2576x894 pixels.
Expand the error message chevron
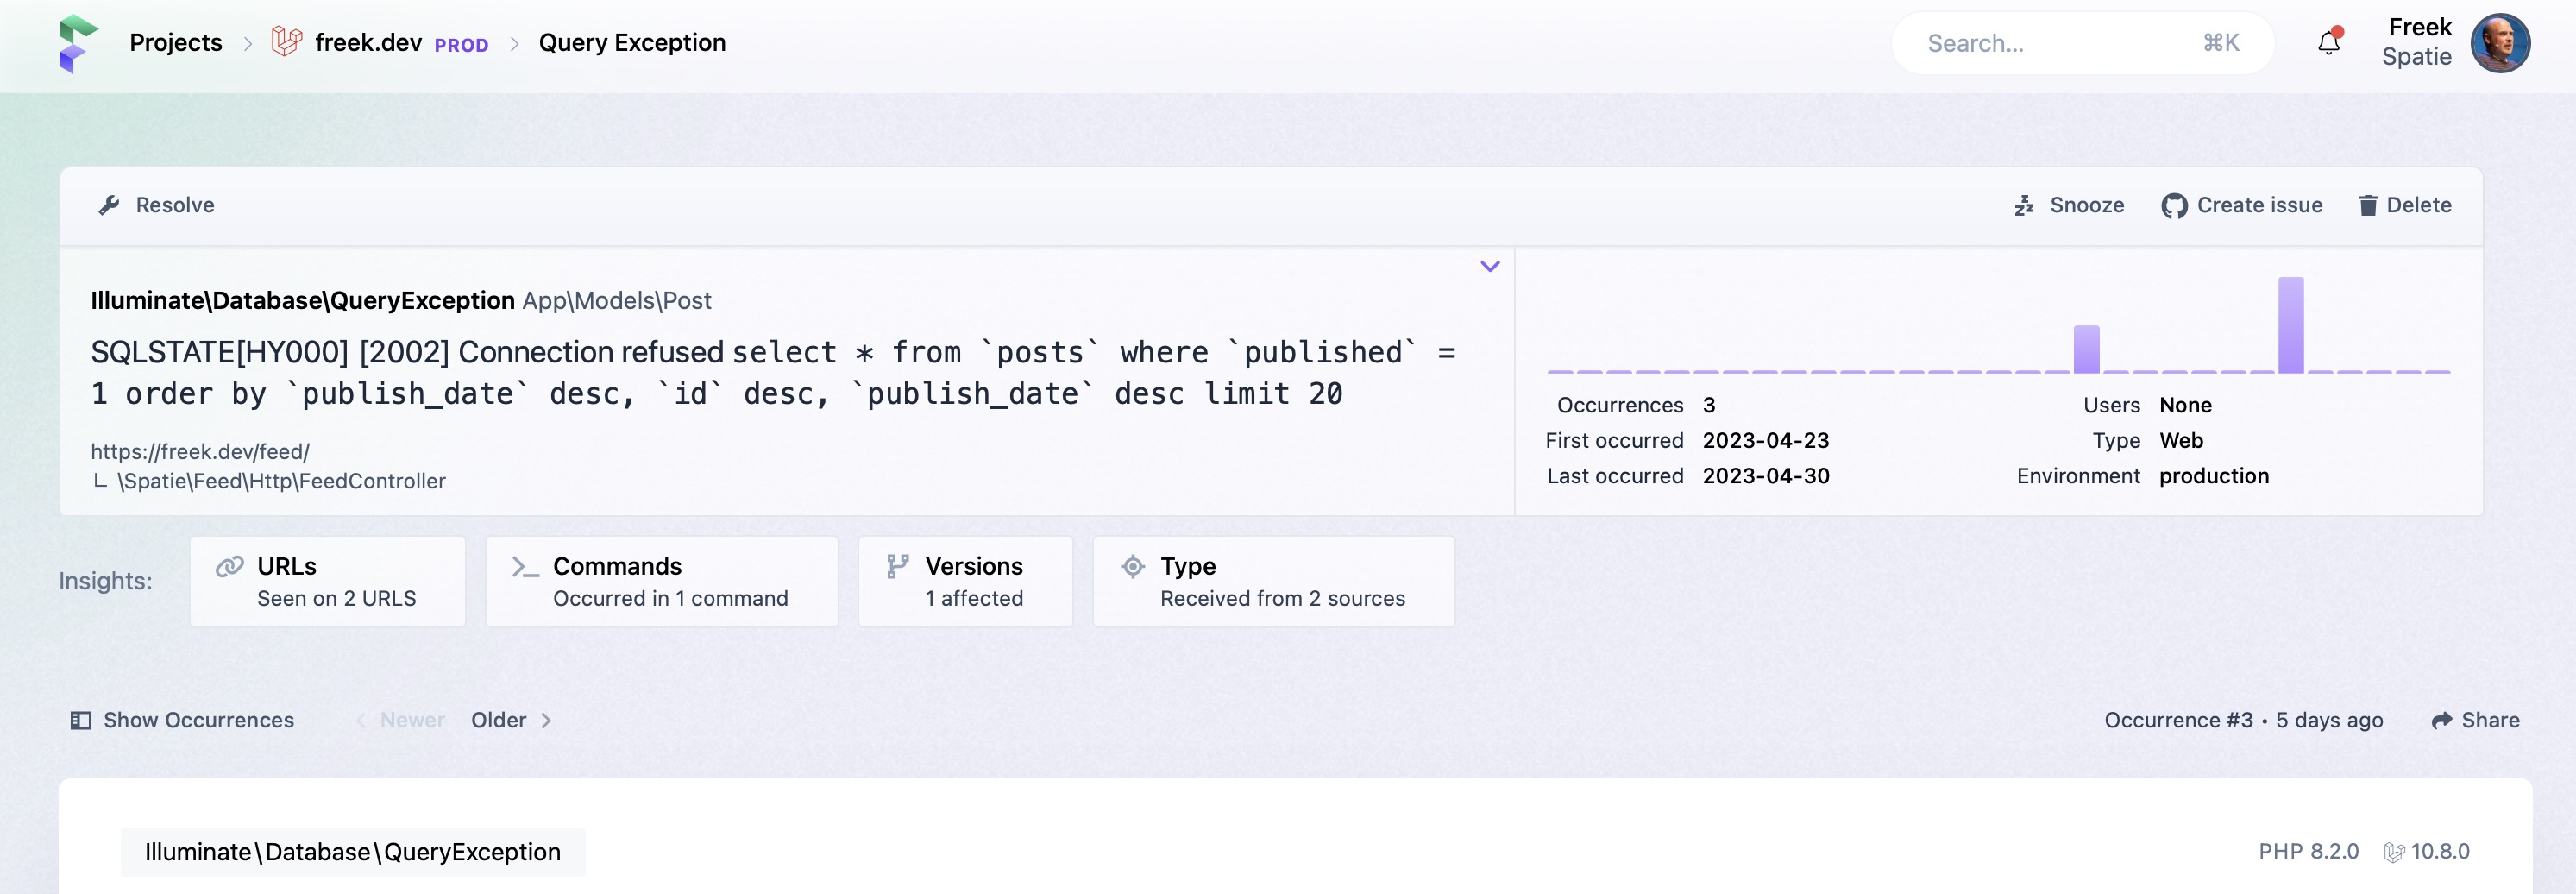1489,266
